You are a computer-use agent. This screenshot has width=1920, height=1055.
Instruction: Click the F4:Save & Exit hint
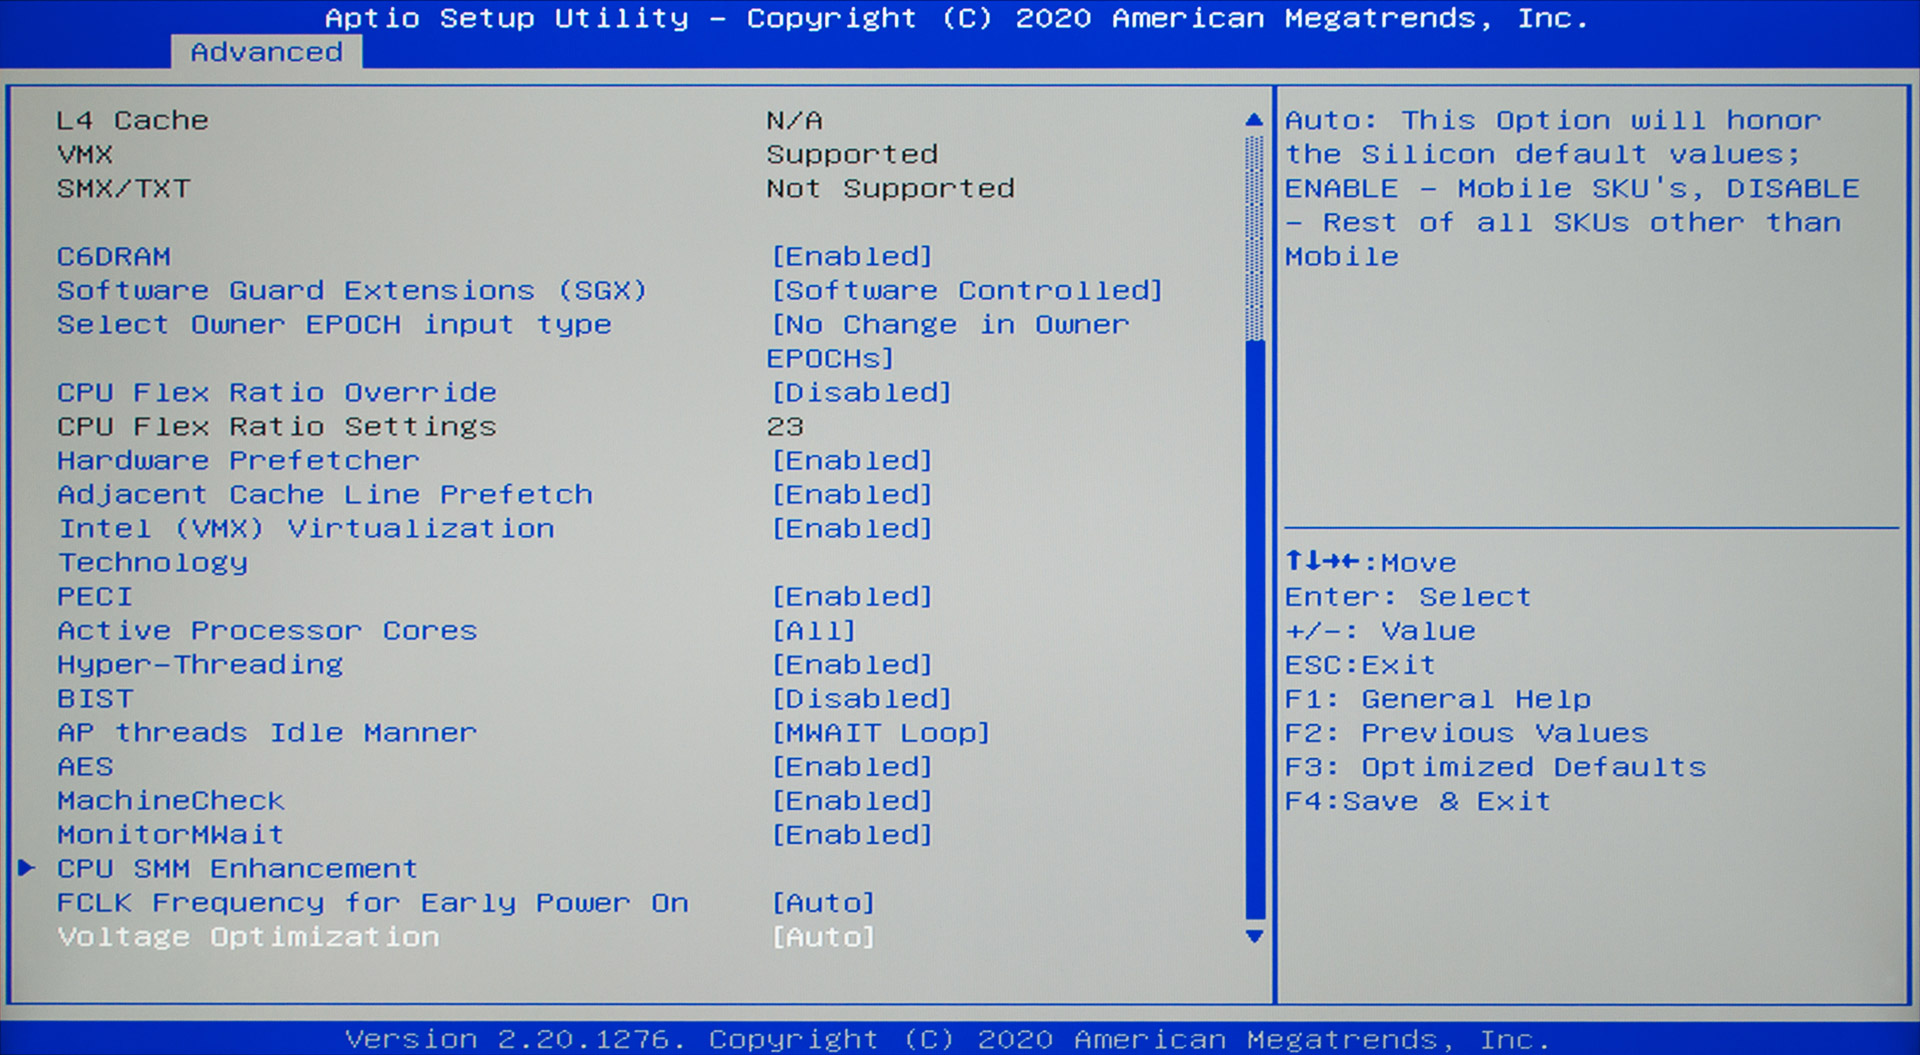[x=1418, y=801]
